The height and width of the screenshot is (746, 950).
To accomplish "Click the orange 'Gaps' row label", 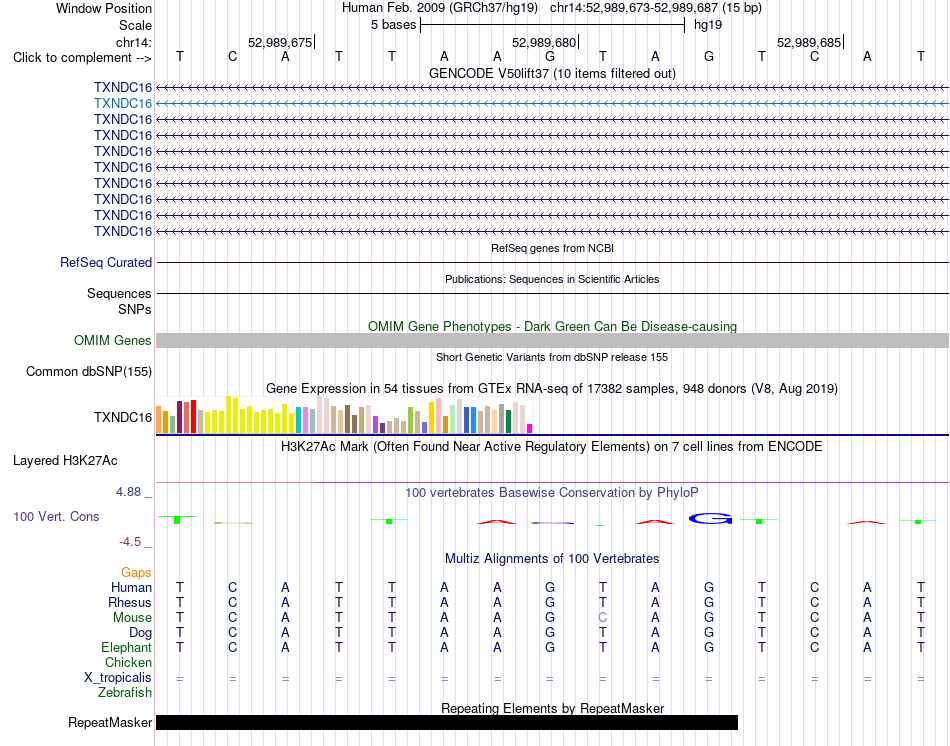I will click(136, 572).
